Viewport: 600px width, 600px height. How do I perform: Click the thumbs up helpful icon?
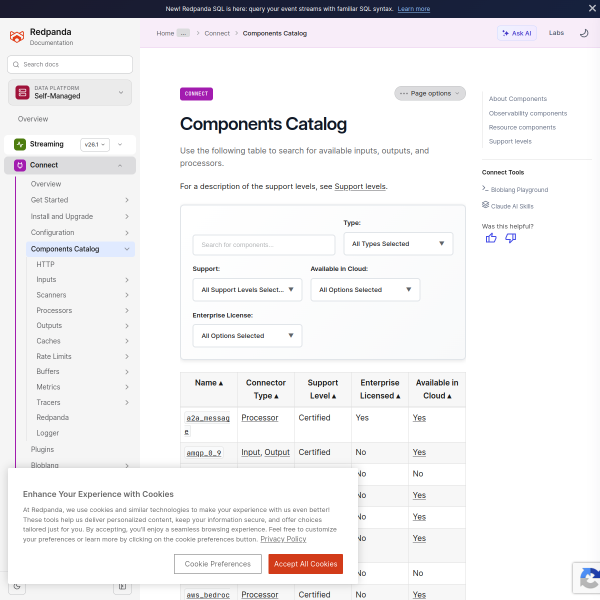(x=491, y=238)
